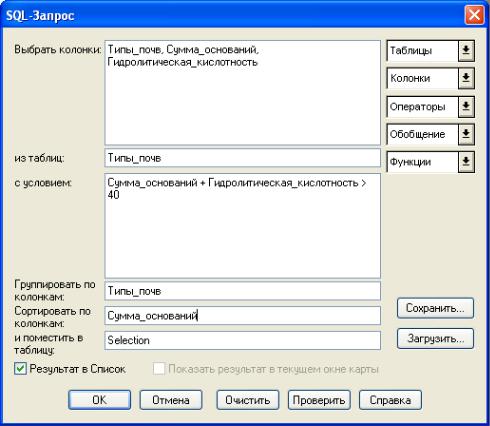Open the Операторы dropdown list
This screenshot has height=426, width=490.
click(430, 107)
